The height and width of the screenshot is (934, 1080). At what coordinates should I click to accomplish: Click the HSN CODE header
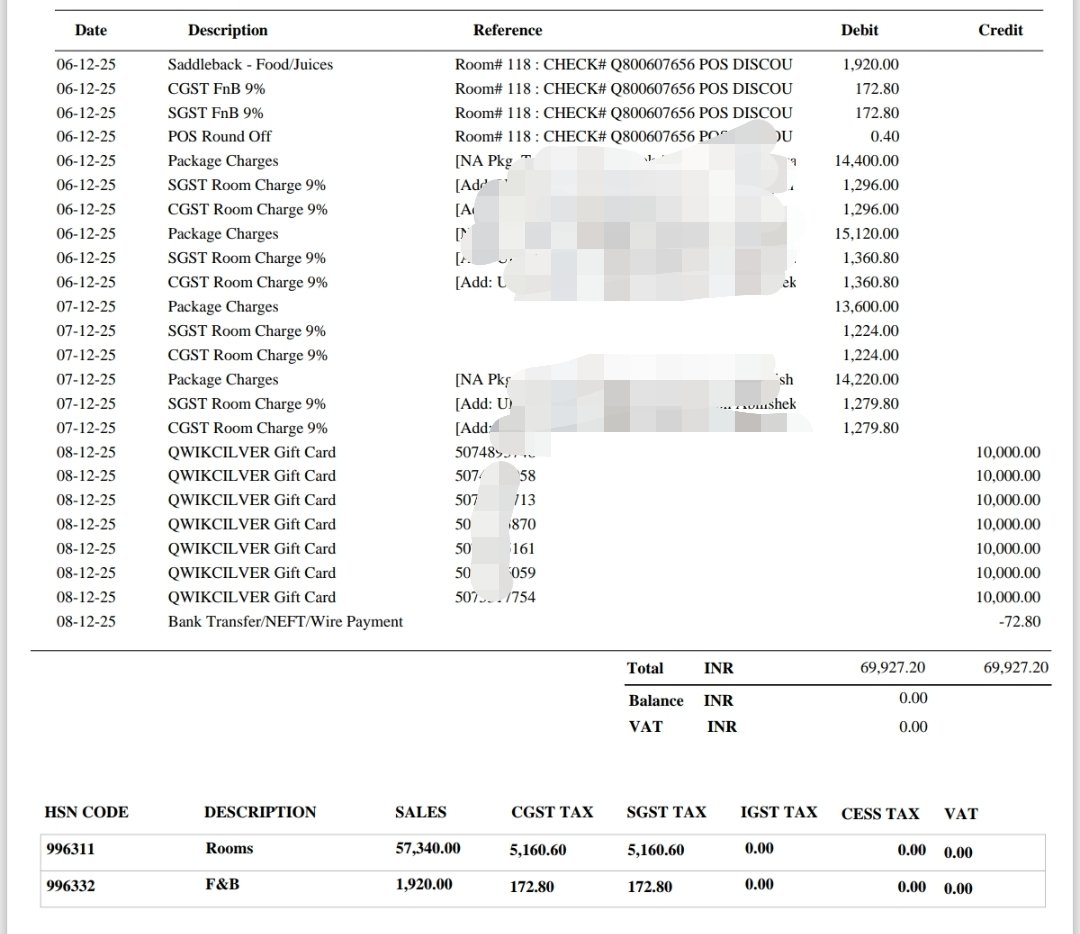pyautogui.click(x=87, y=812)
